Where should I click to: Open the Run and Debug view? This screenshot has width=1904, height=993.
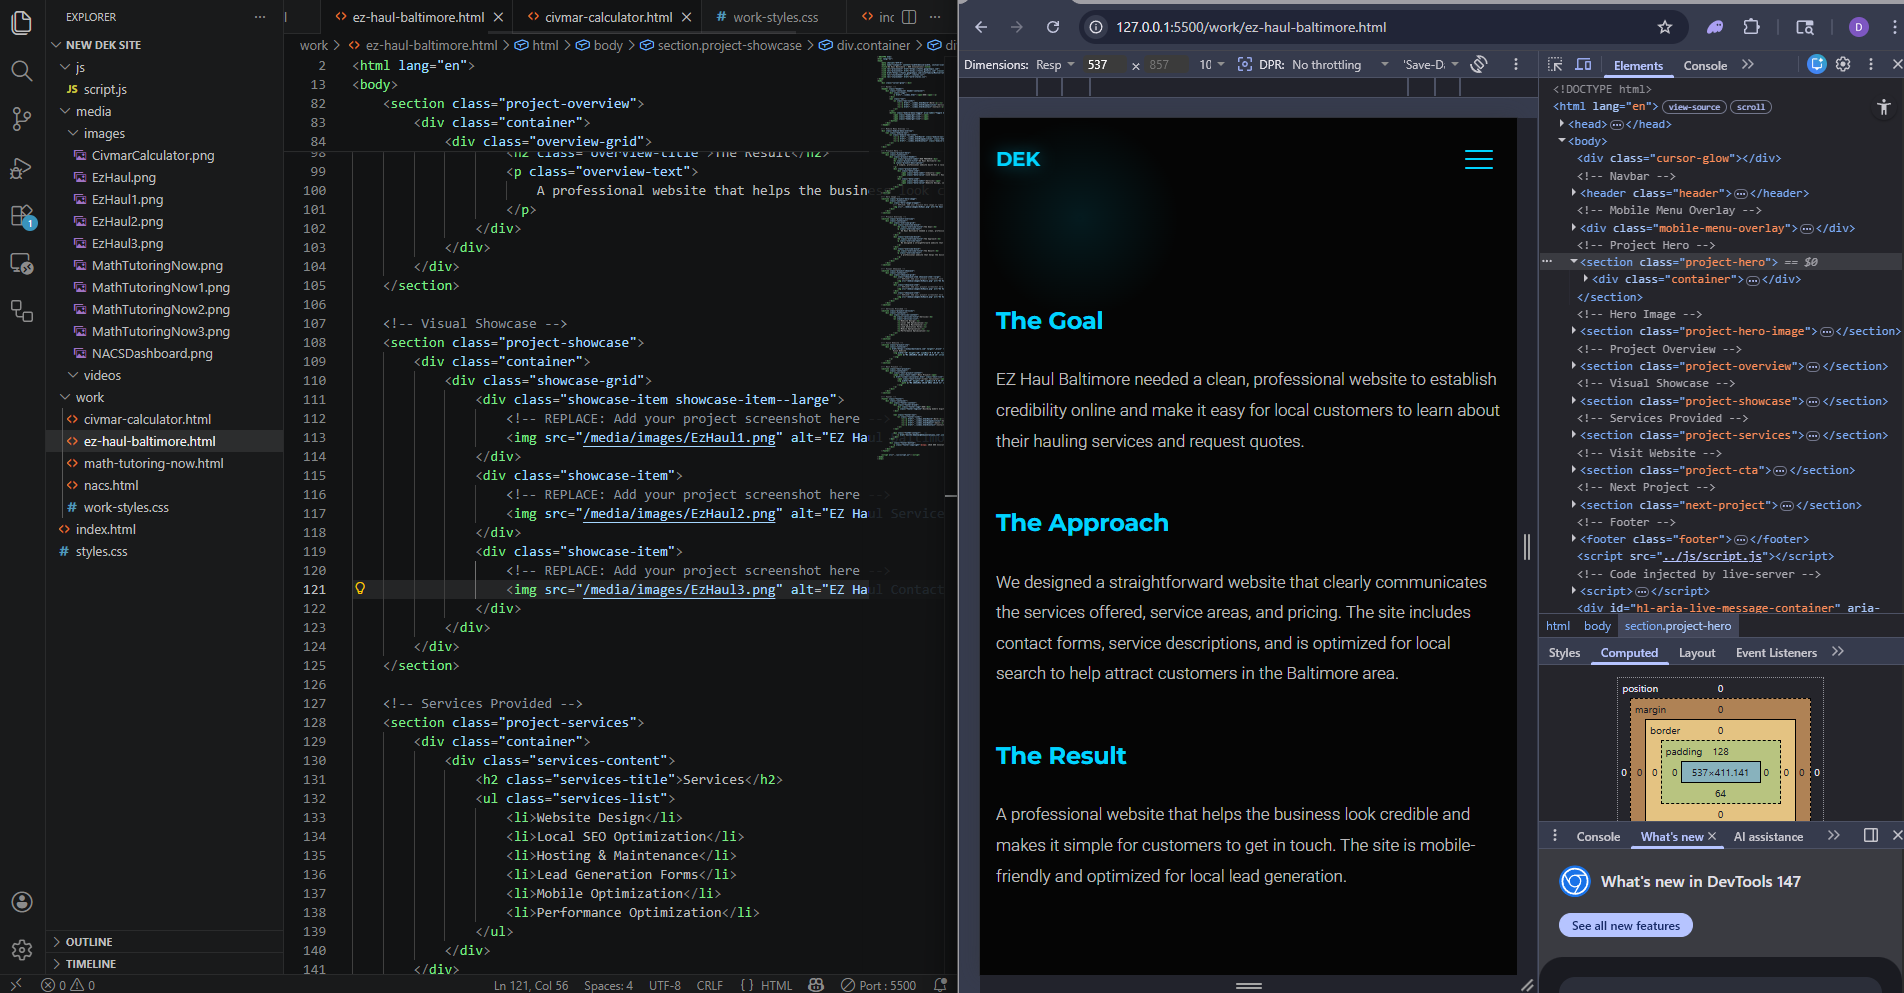(21, 168)
